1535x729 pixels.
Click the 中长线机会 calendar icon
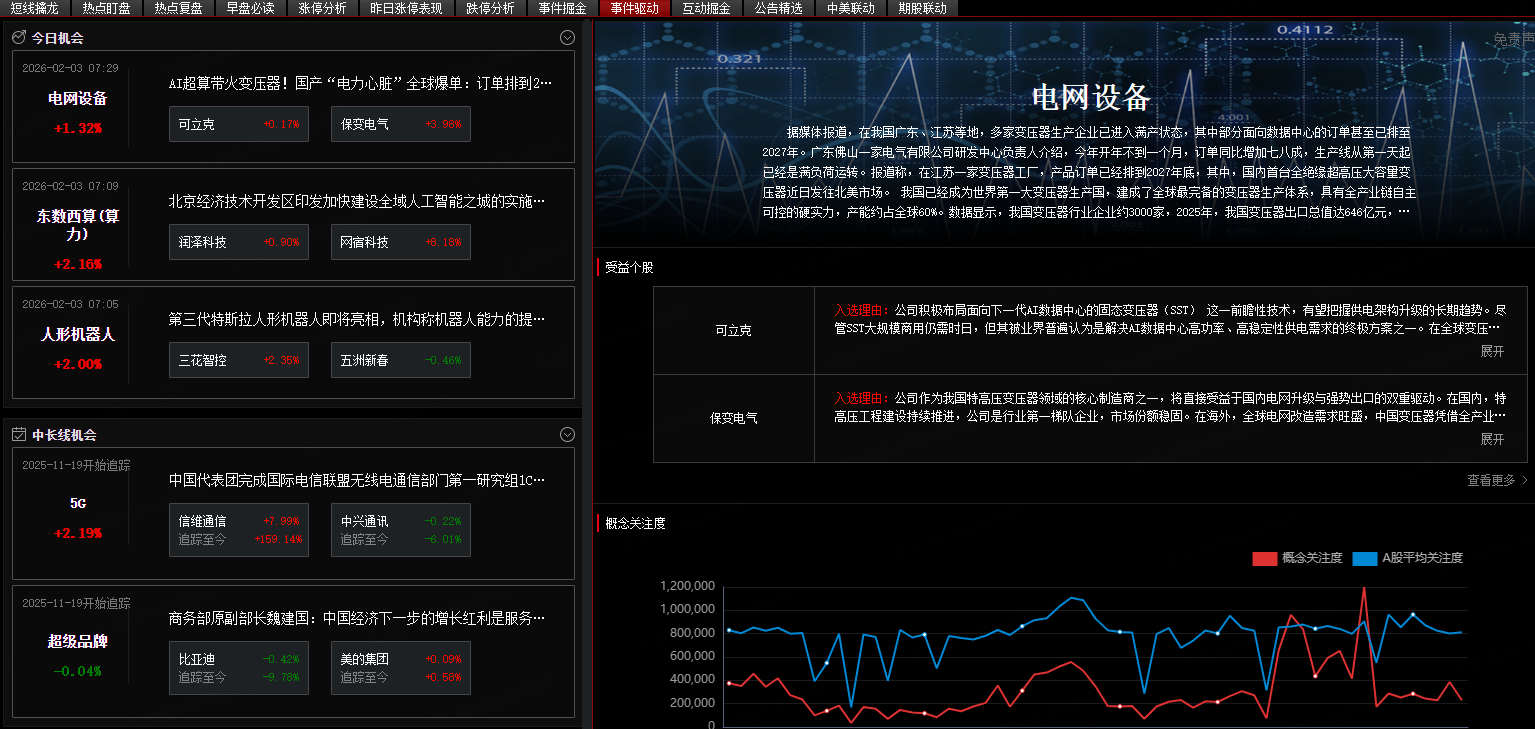pos(19,435)
